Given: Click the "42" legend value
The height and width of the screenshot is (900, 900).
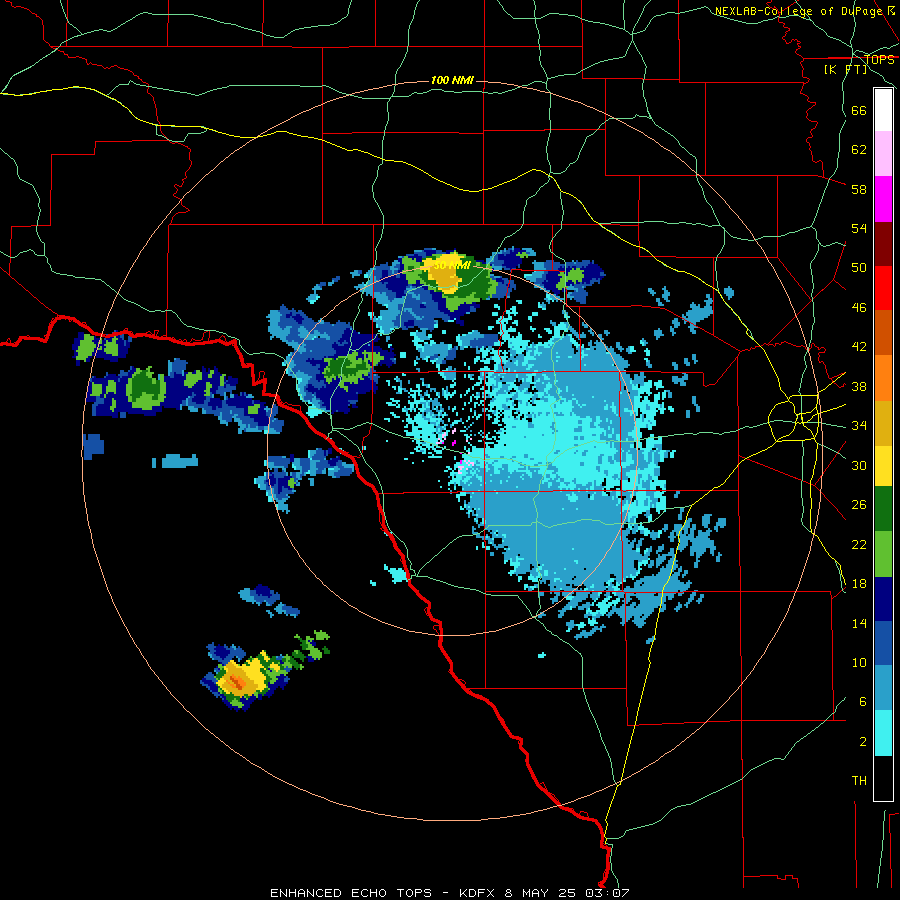Looking at the screenshot, I should [859, 347].
